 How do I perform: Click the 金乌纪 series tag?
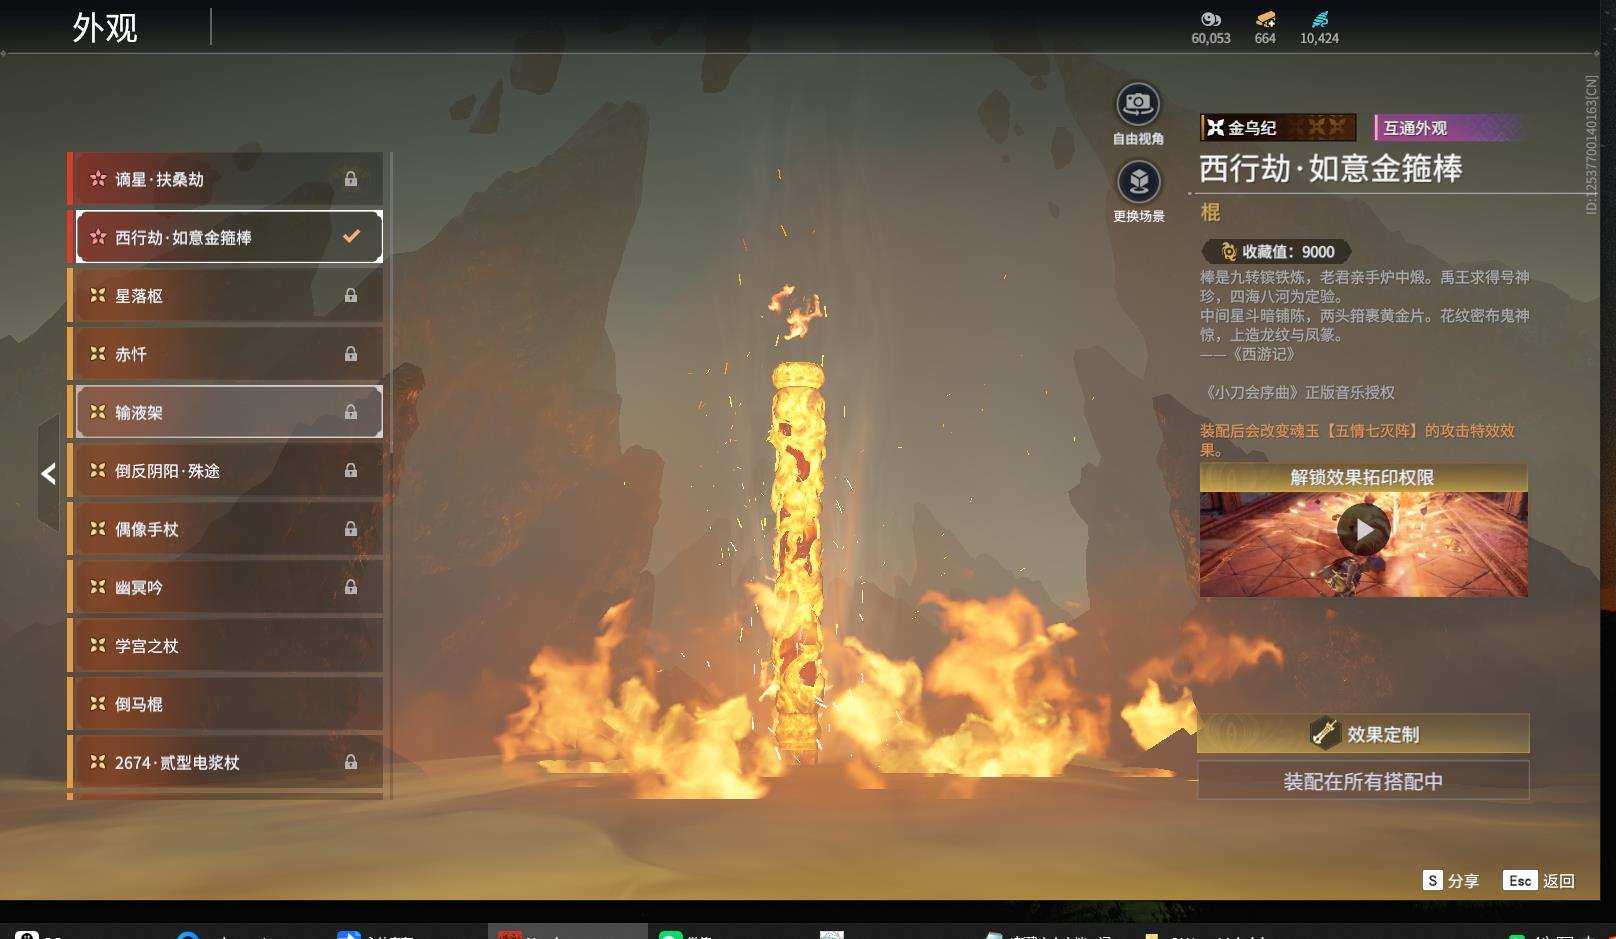[1278, 127]
